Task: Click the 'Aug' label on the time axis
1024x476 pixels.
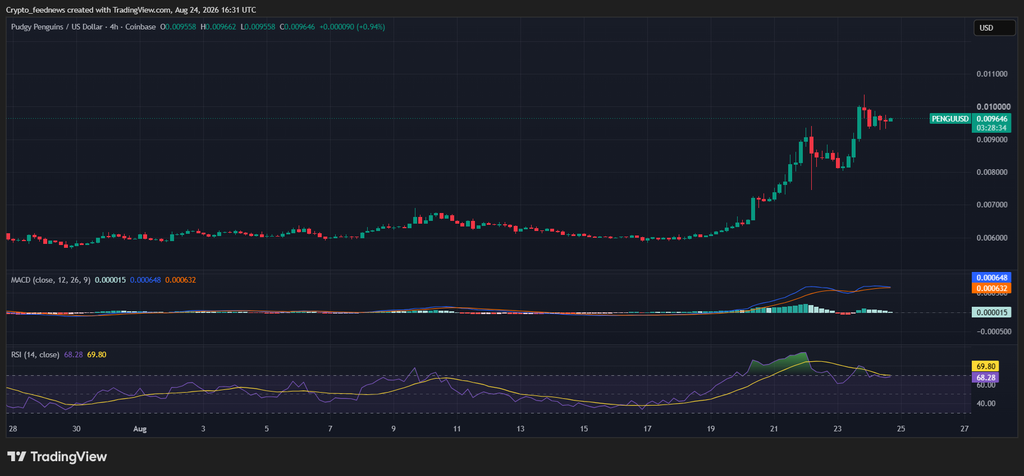Action: point(139,429)
